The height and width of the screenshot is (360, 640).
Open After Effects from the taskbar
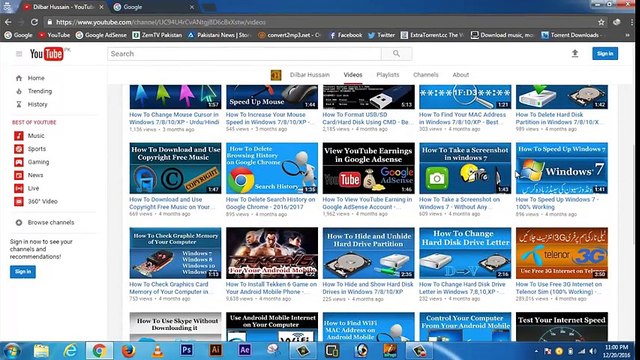click(244, 350)
